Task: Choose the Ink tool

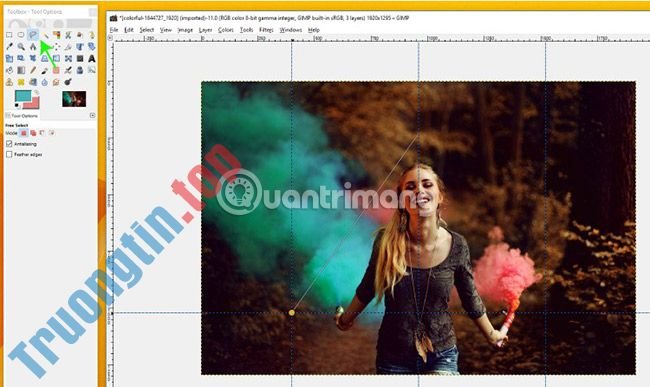Action: pos(80,70)
